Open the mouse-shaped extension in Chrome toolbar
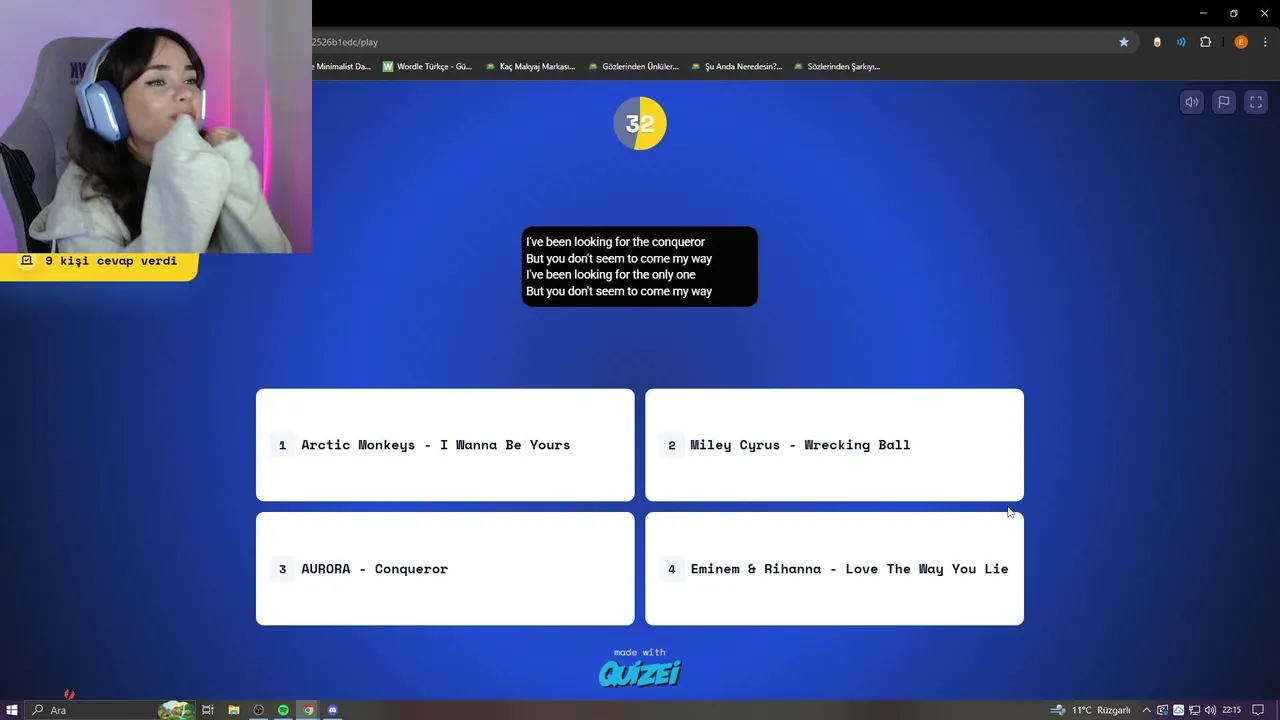 pos(1157,42)
